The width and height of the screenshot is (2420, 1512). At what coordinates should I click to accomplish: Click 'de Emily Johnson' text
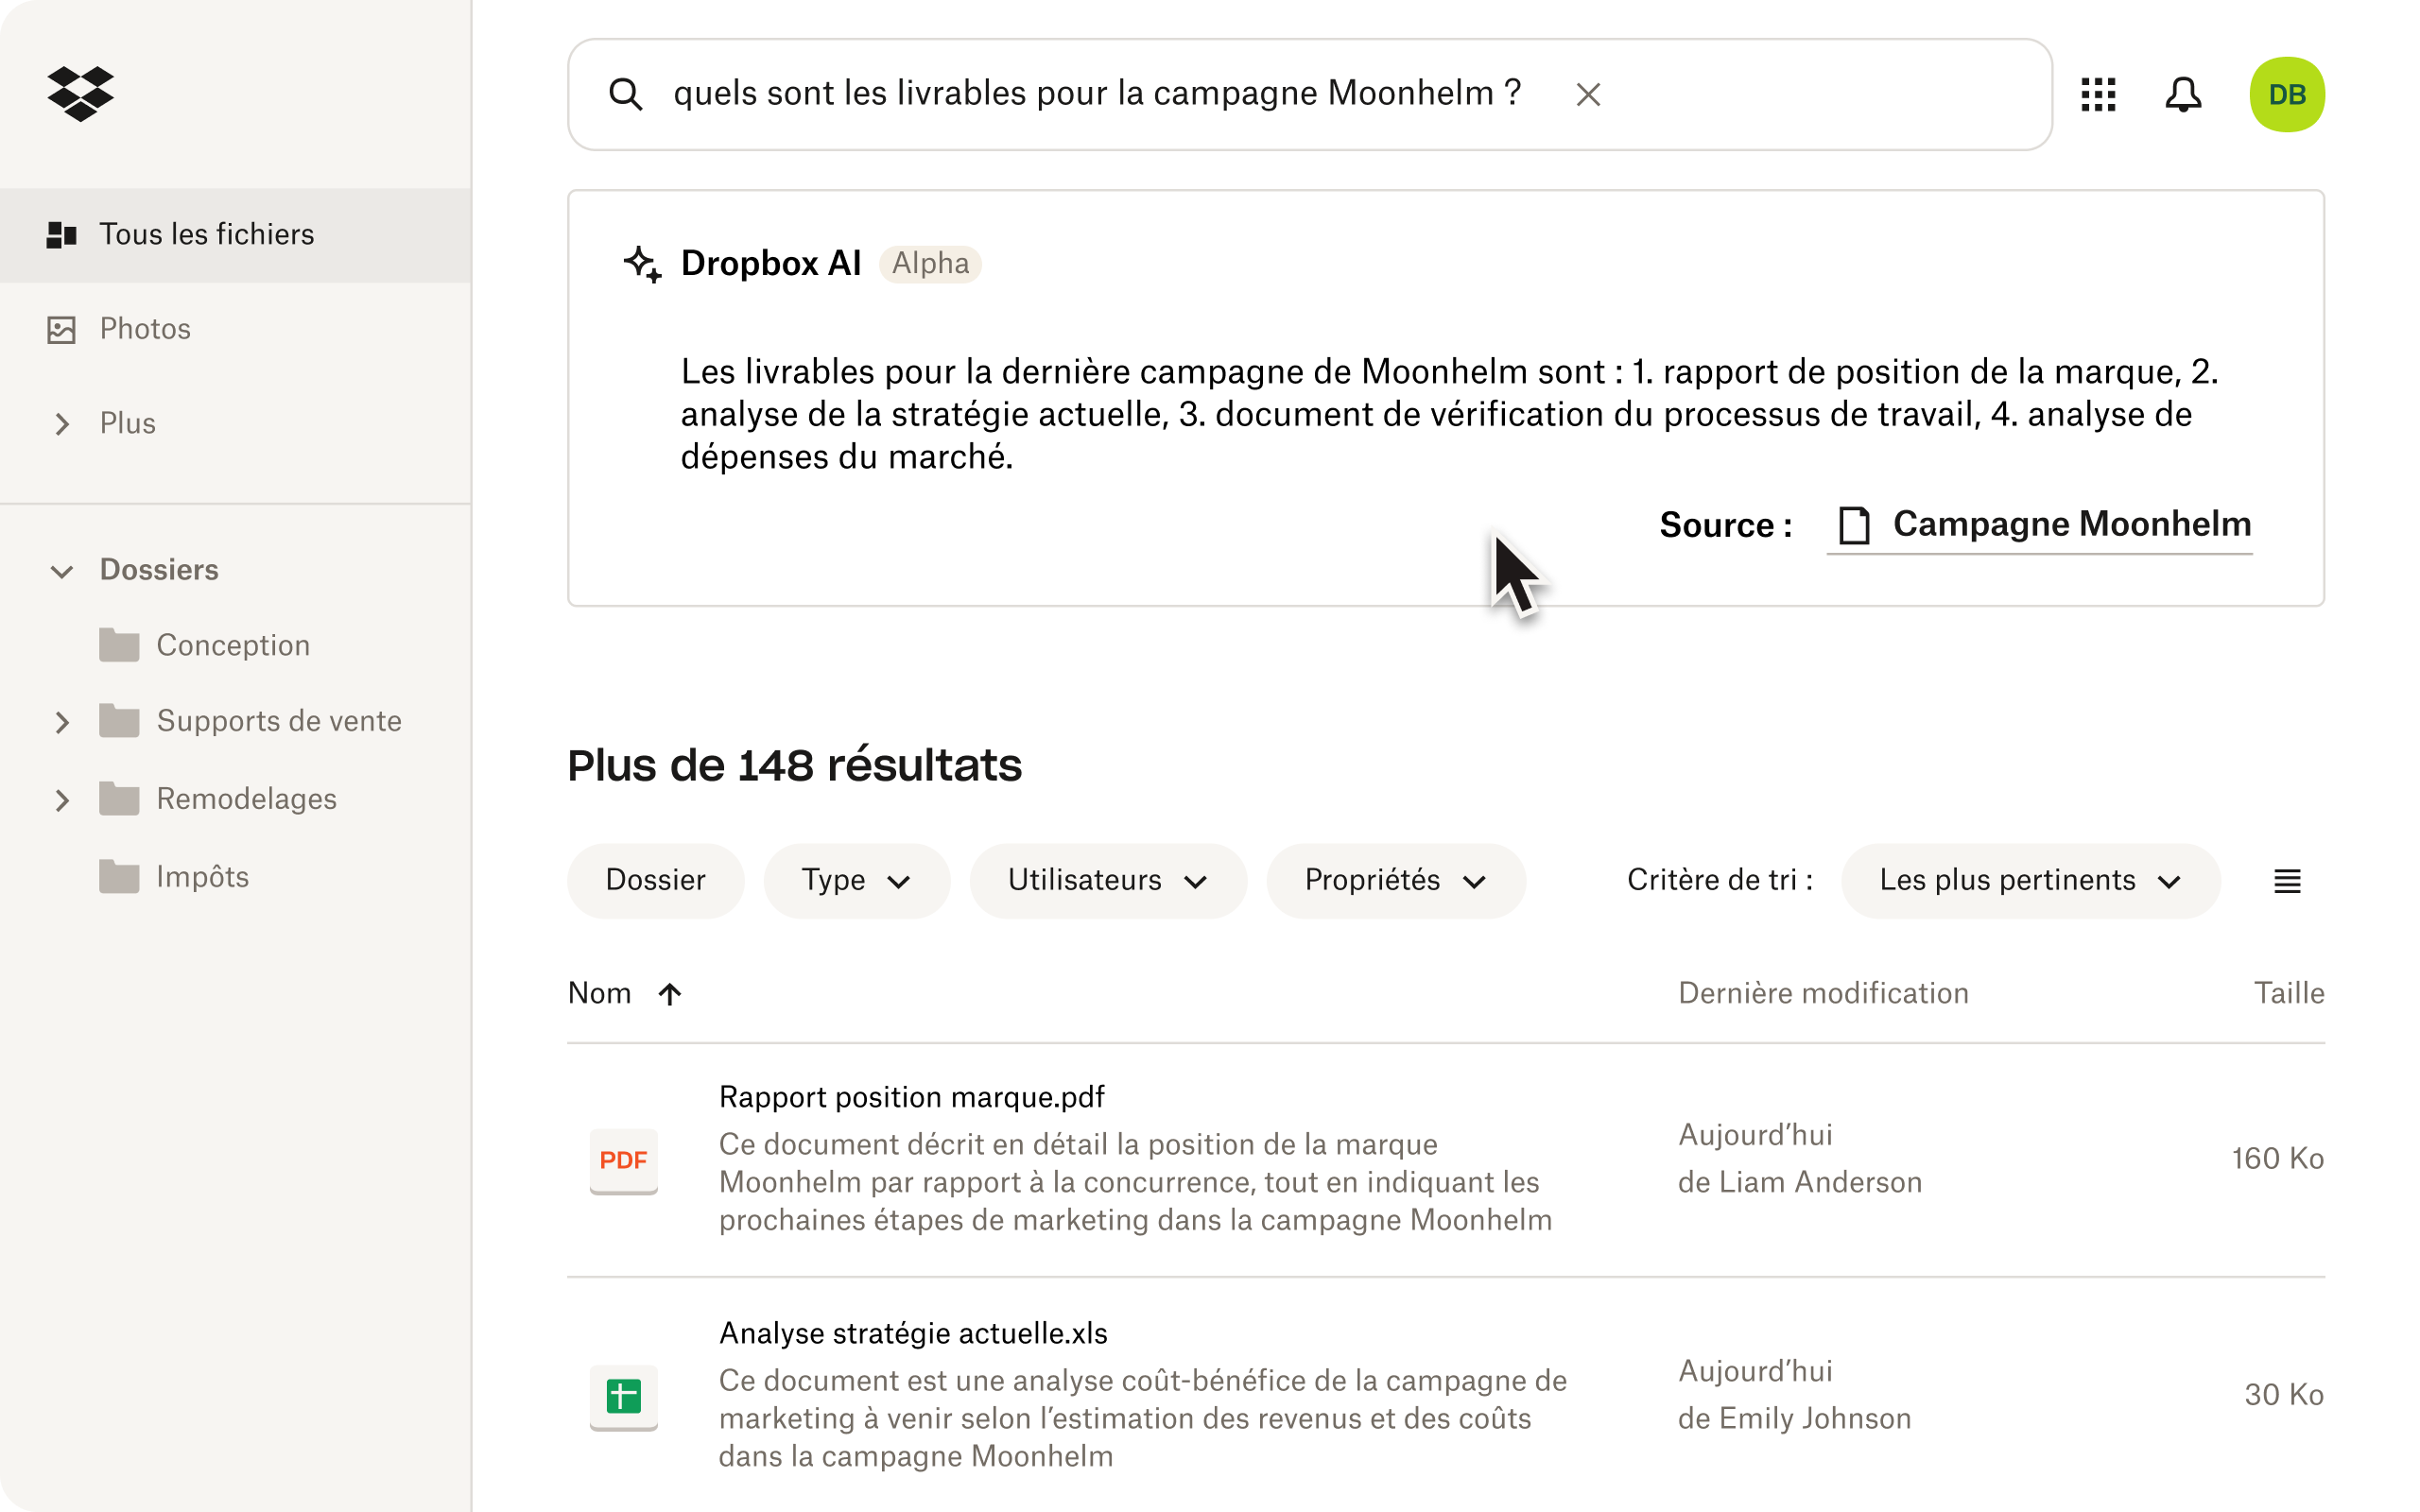[x=1795, y=1419]
